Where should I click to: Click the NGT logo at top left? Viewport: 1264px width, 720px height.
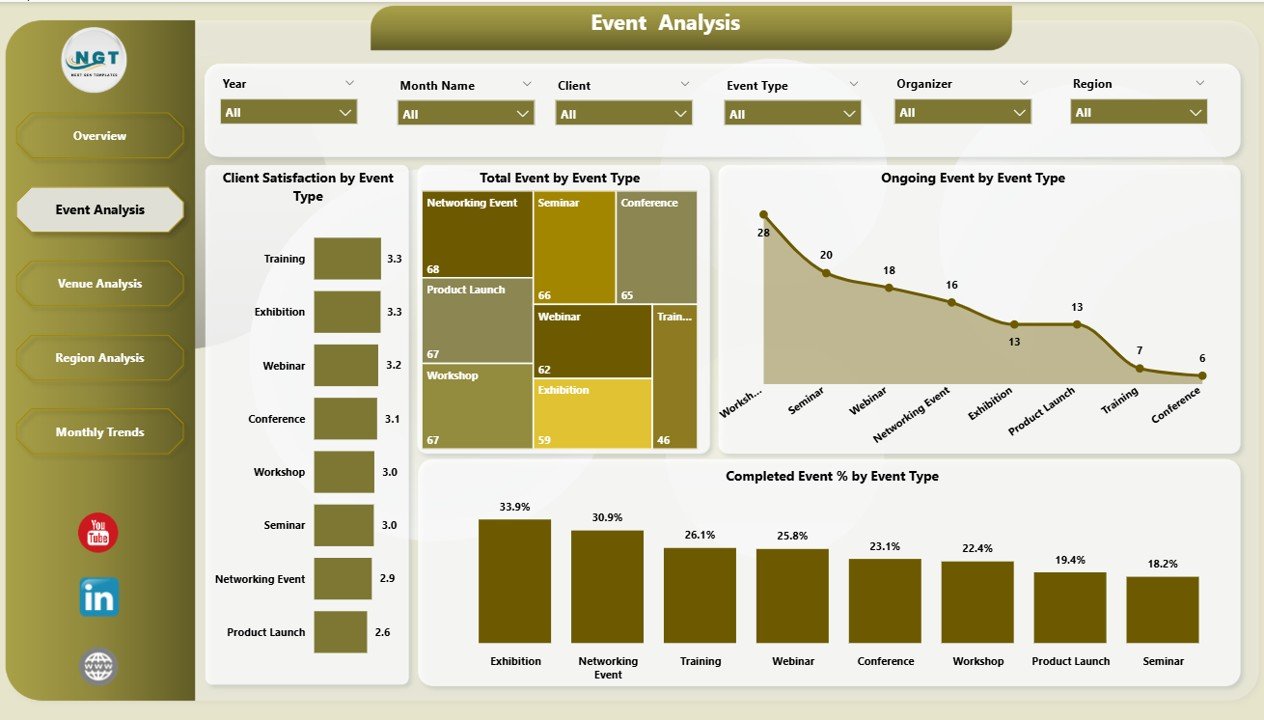pyautogui.click(x=98, y=60)
